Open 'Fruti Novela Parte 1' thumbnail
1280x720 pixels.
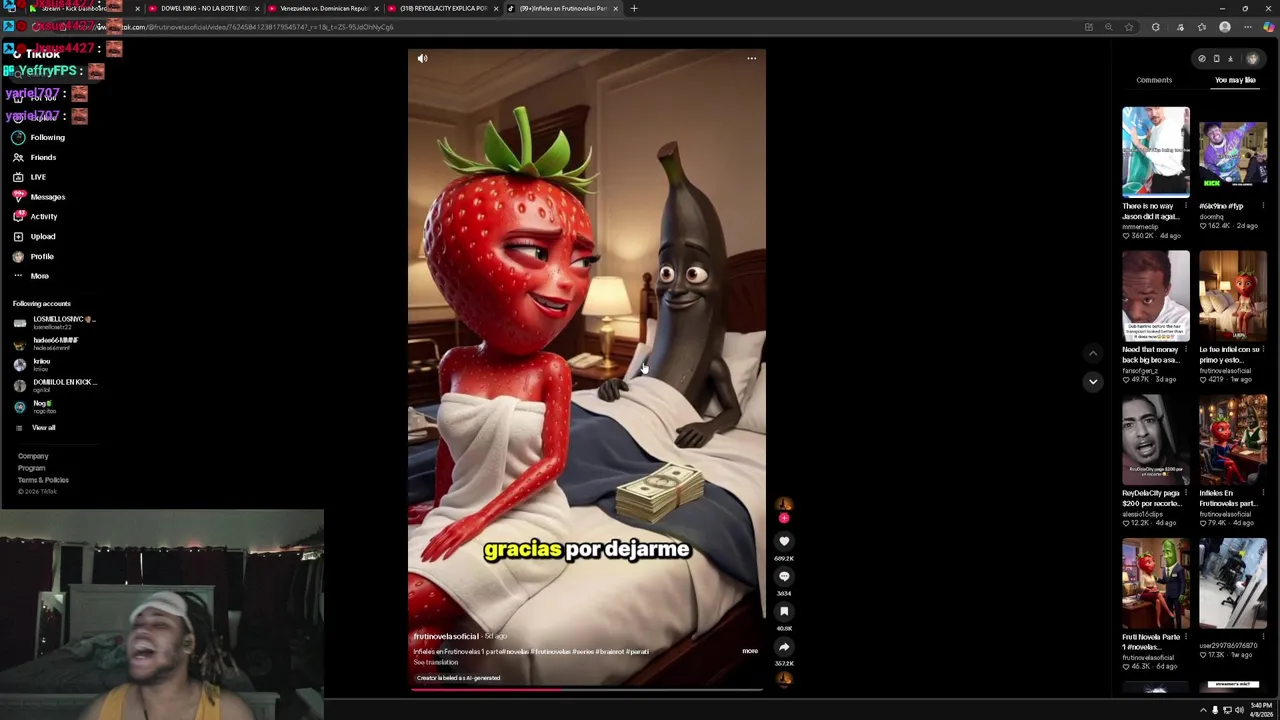click(x=1156, y=584)
